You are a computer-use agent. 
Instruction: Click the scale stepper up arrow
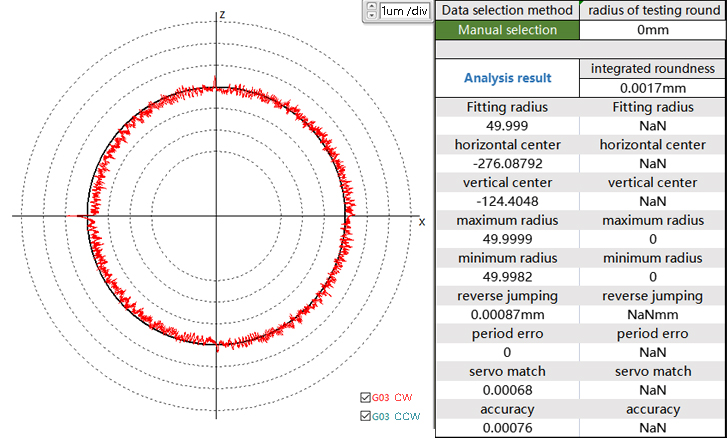pyautogui.click(x=371, y=6)
